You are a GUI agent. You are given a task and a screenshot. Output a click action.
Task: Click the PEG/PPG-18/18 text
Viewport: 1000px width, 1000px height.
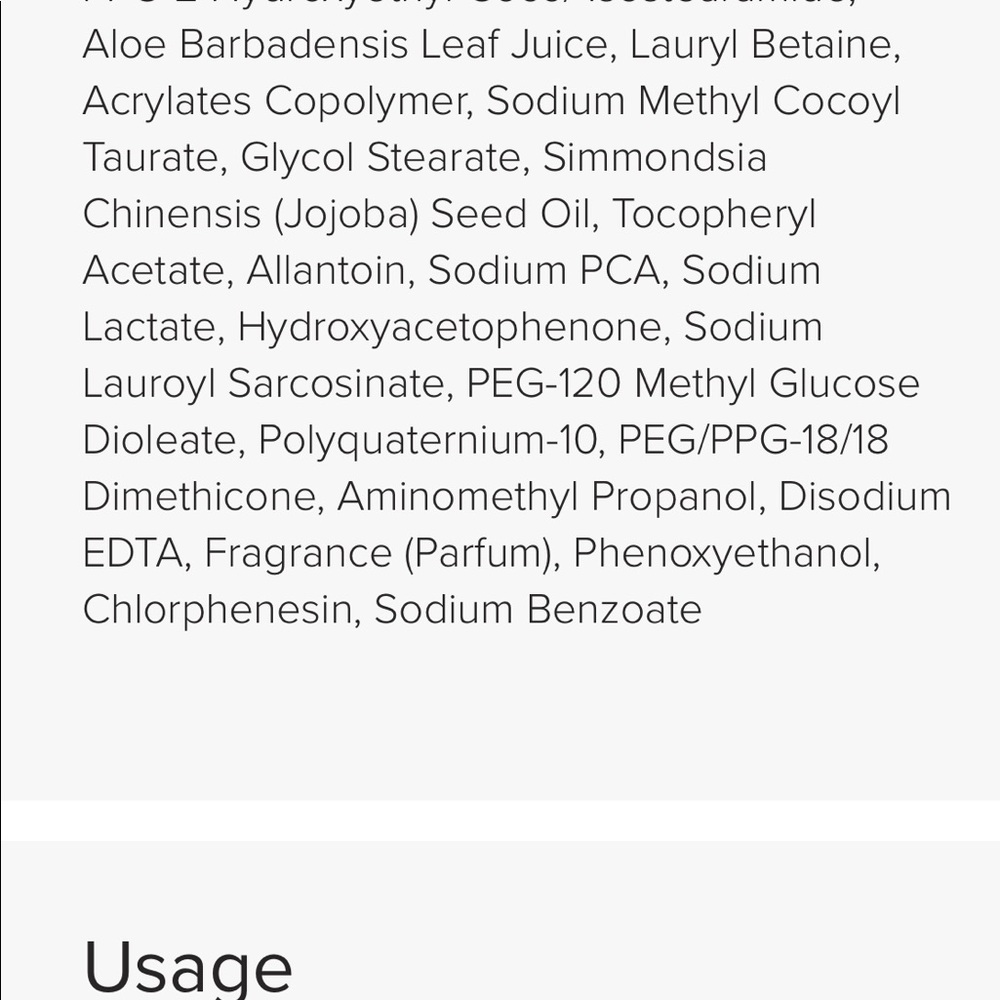click(x=753, y=440)
